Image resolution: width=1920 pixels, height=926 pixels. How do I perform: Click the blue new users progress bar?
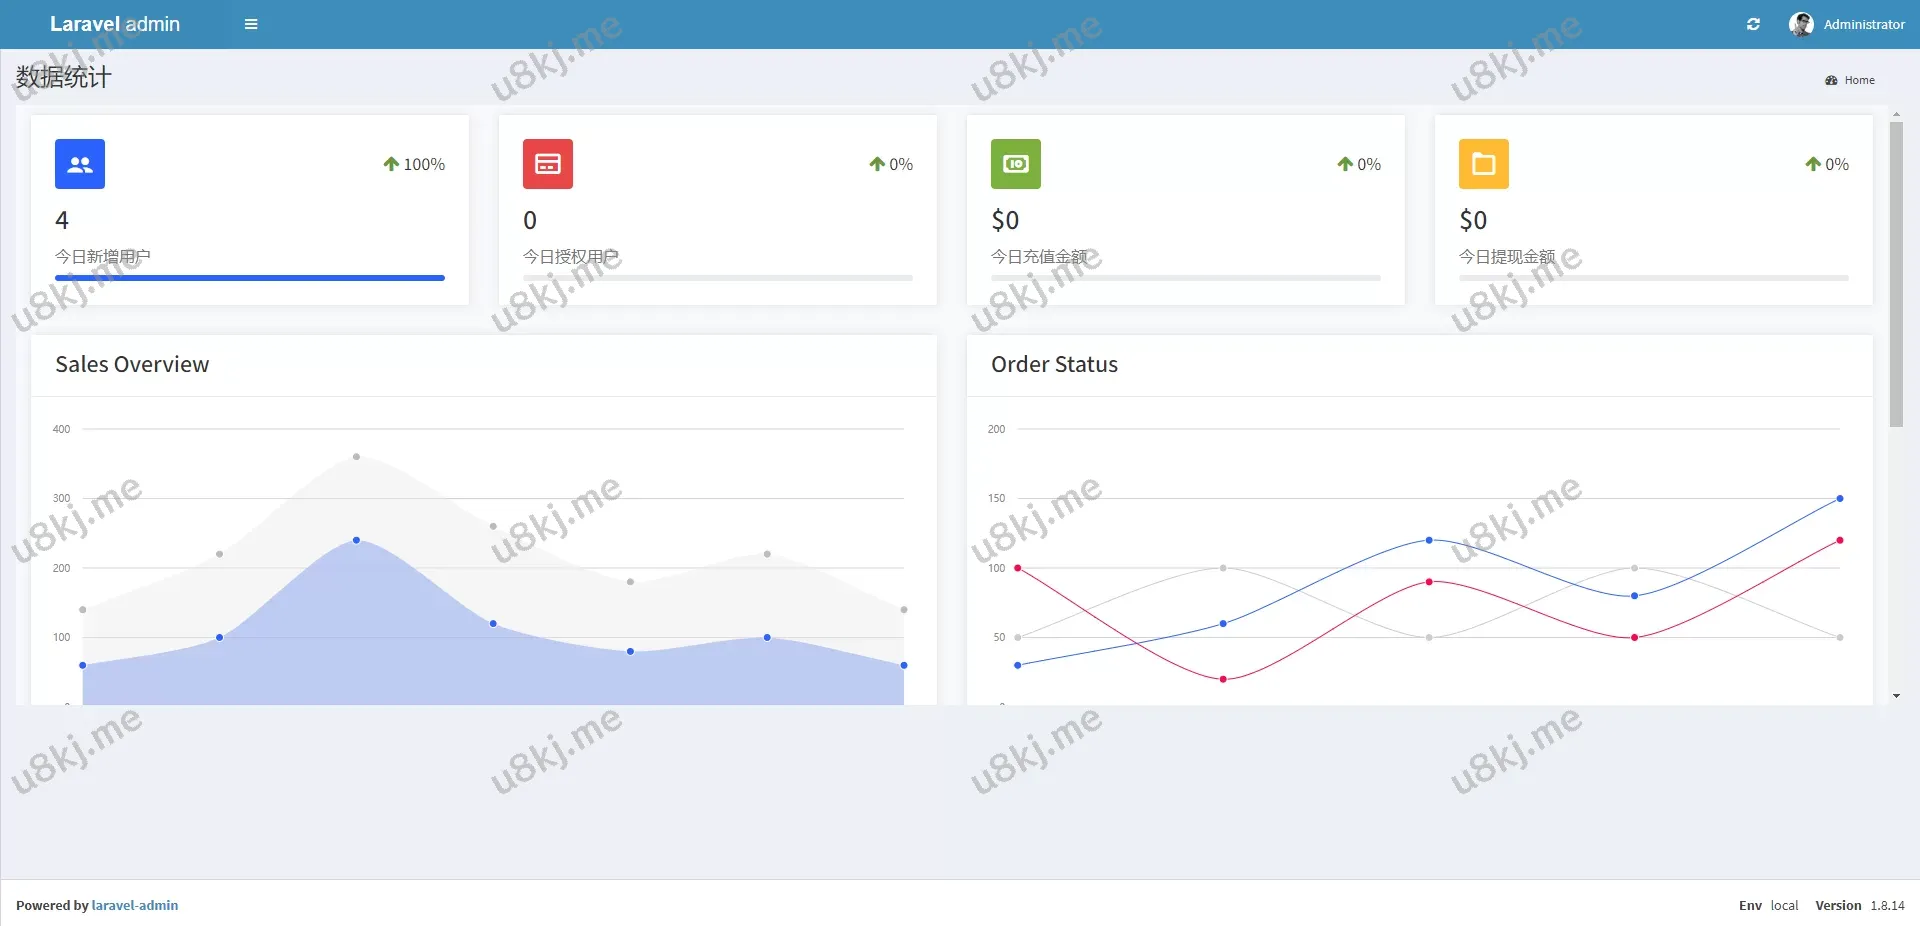(x=249, y=278)
